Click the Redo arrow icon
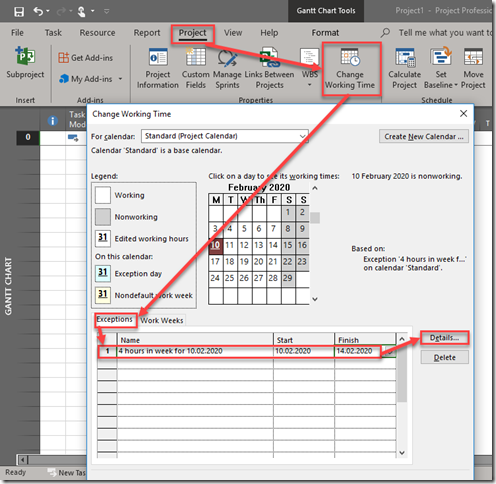Viewport: 496px width, 484px height. tap(61, 11)
